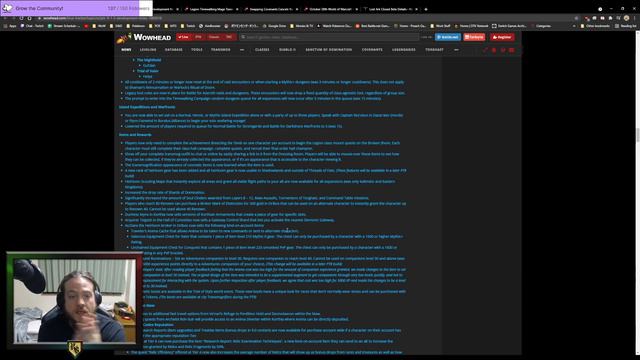Open the Legendaries menu
The height and width of the screenshot is (360, 640).
click(x=404, y=50)
